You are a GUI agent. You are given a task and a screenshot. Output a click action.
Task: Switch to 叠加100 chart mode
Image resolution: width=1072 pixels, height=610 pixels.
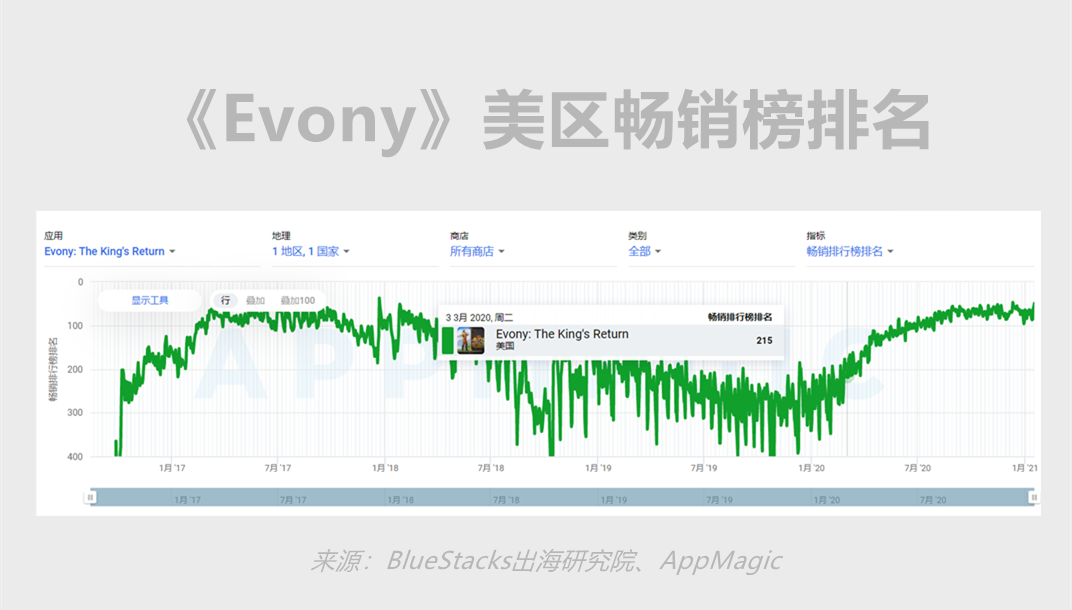pos(297,300)
